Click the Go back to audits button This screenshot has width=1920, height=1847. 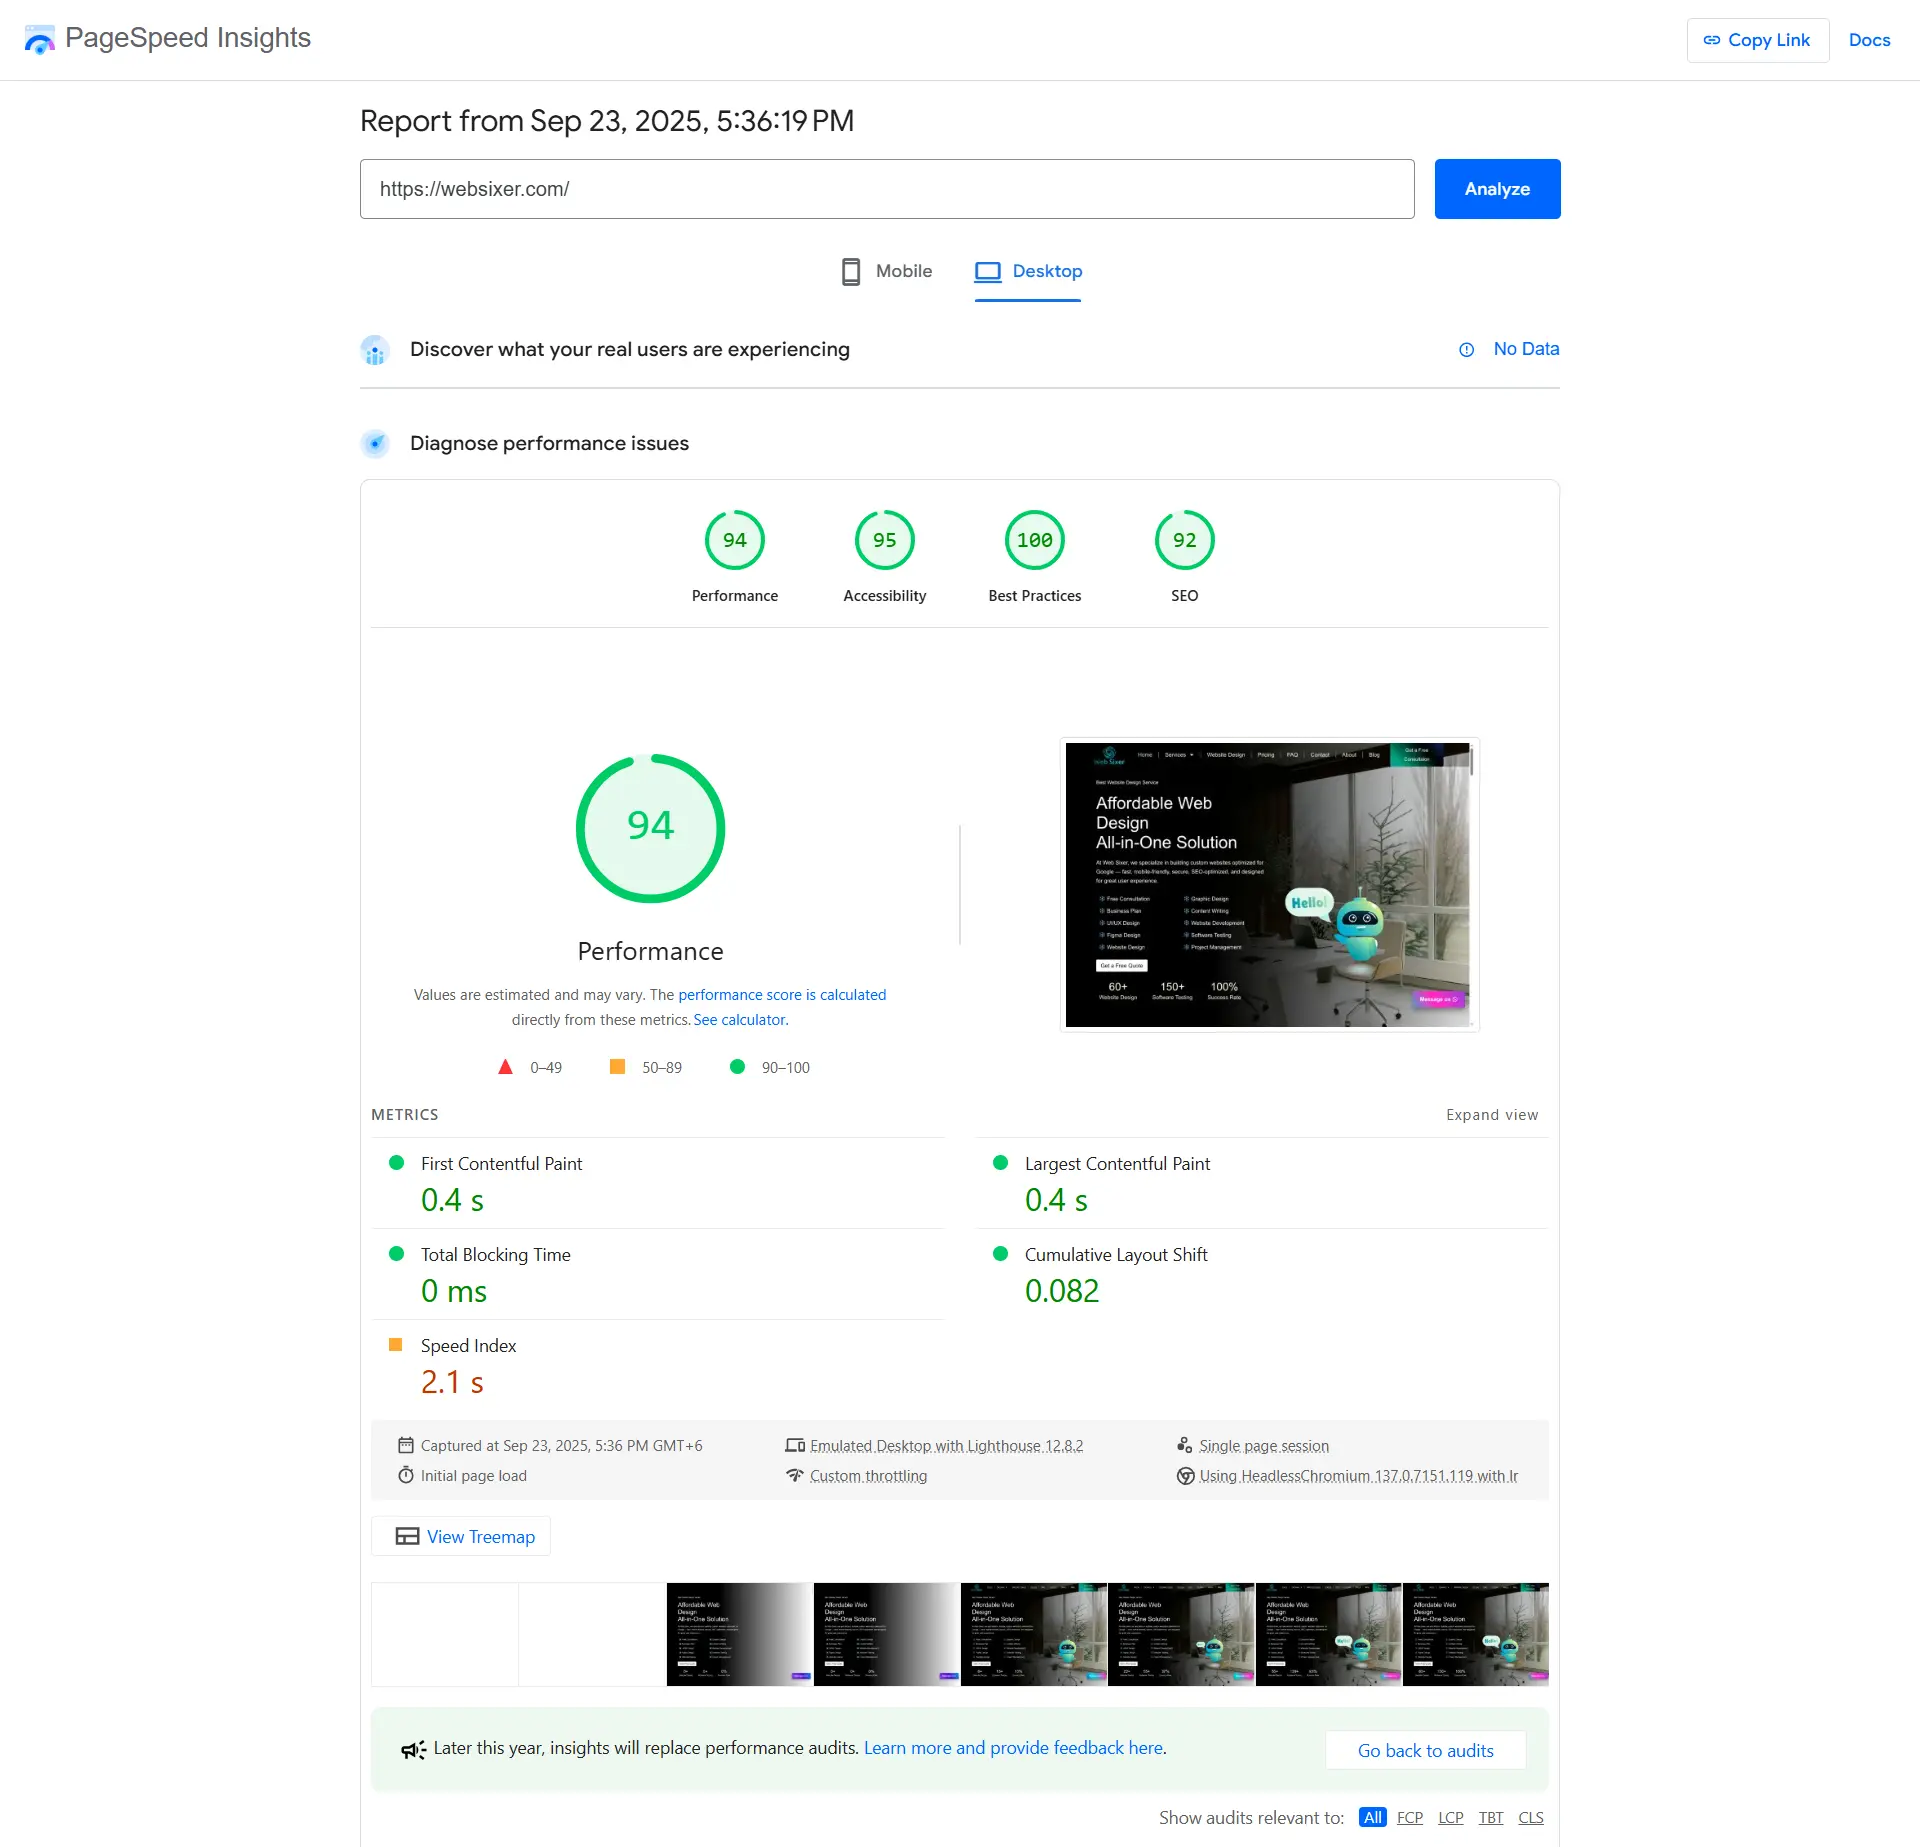tap(1425, 1749)
